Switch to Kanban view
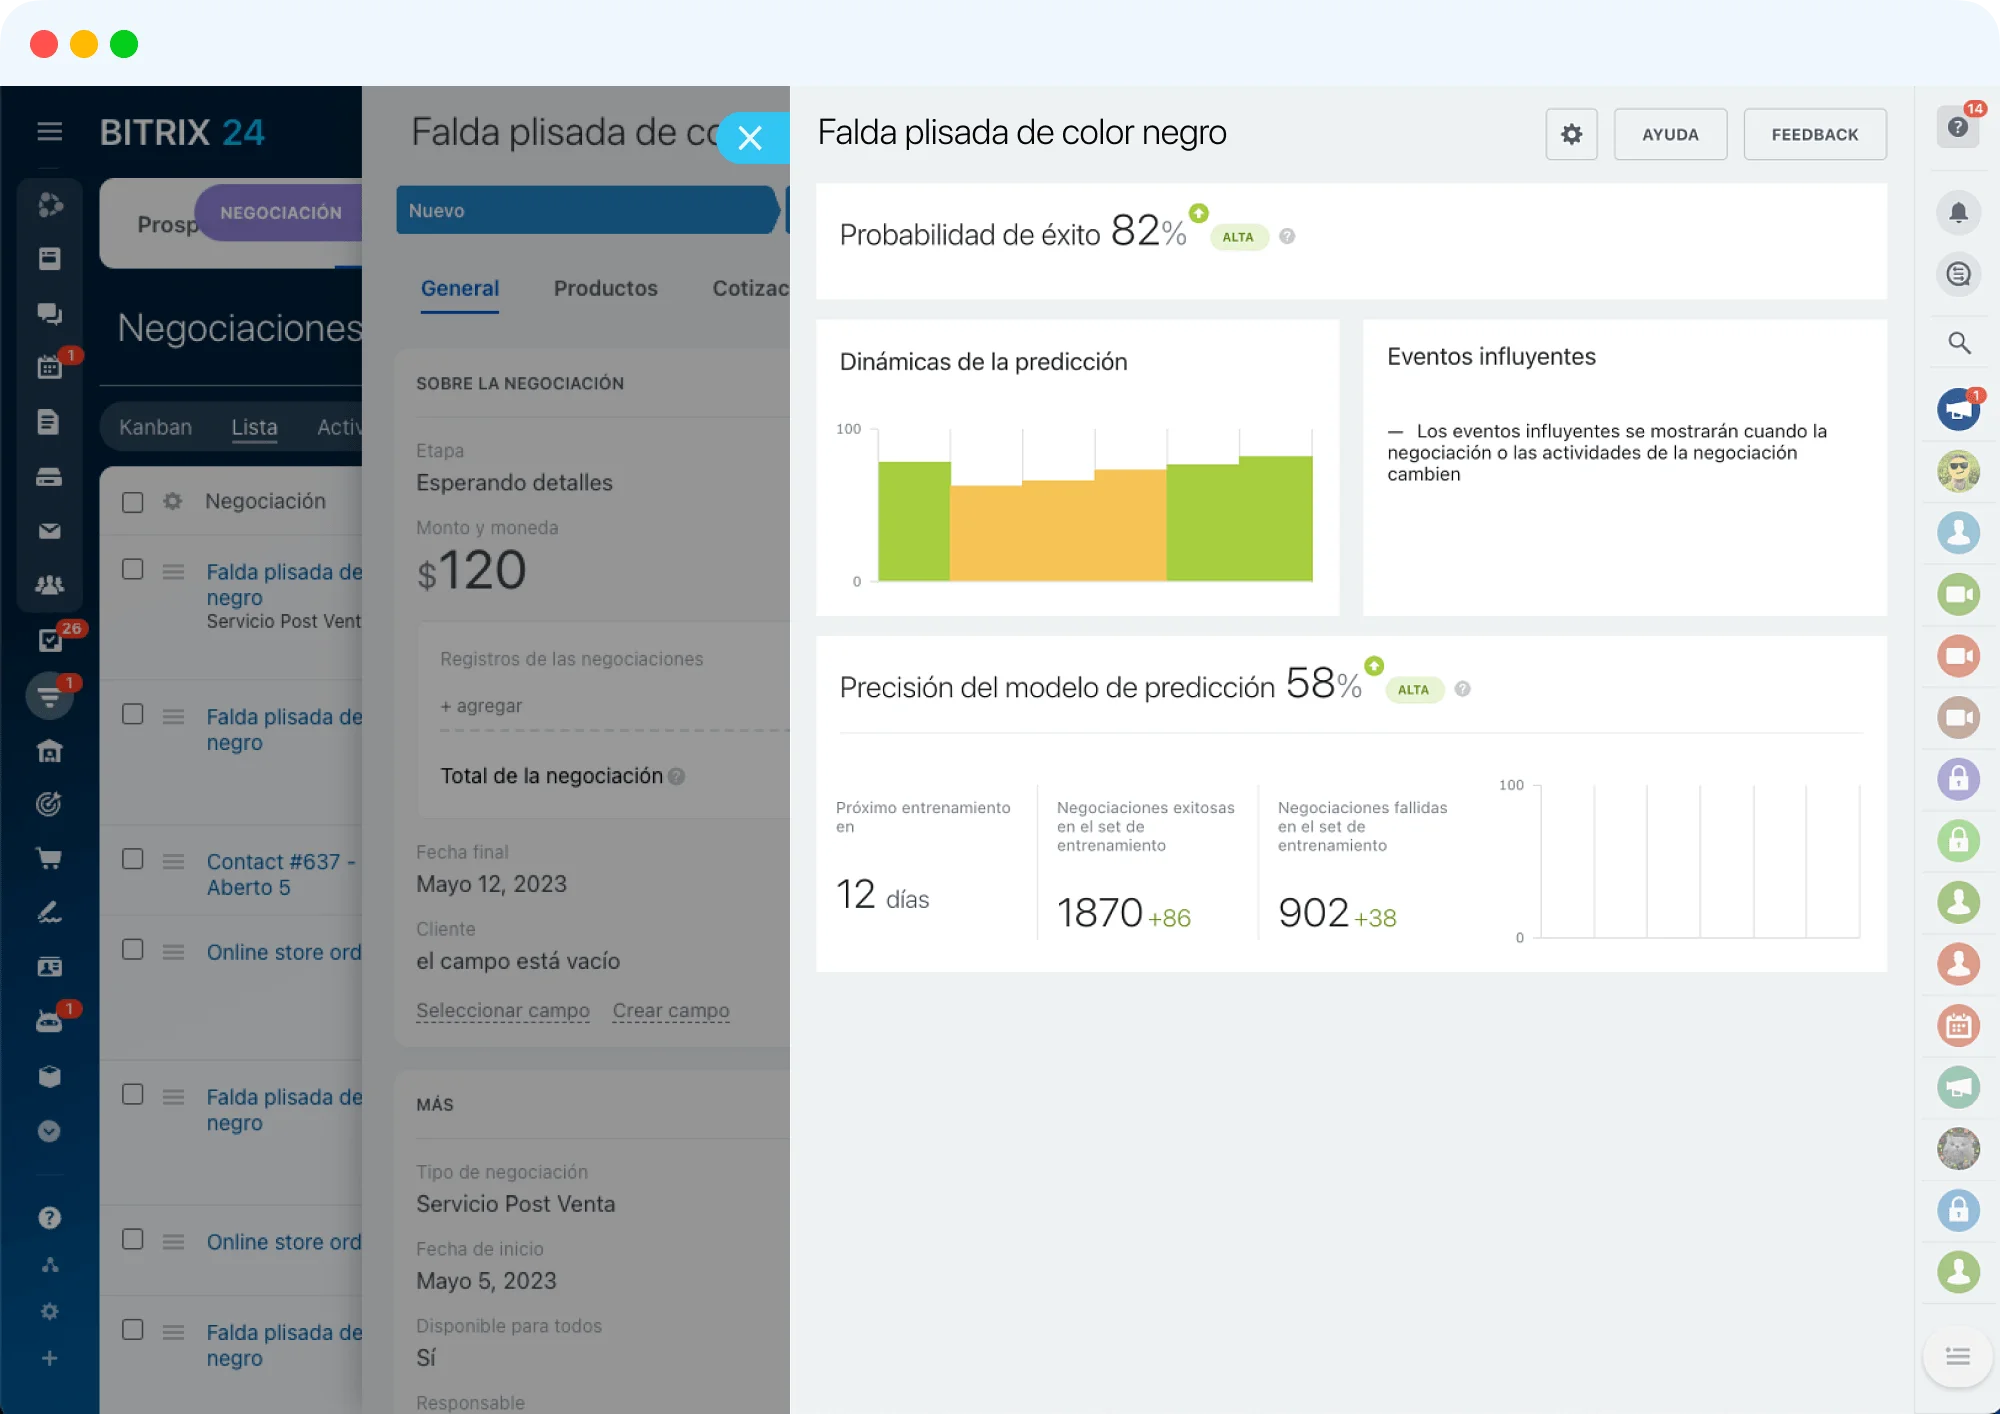The height and width of the screenshot is (1414, 2000). coord(155,427)
